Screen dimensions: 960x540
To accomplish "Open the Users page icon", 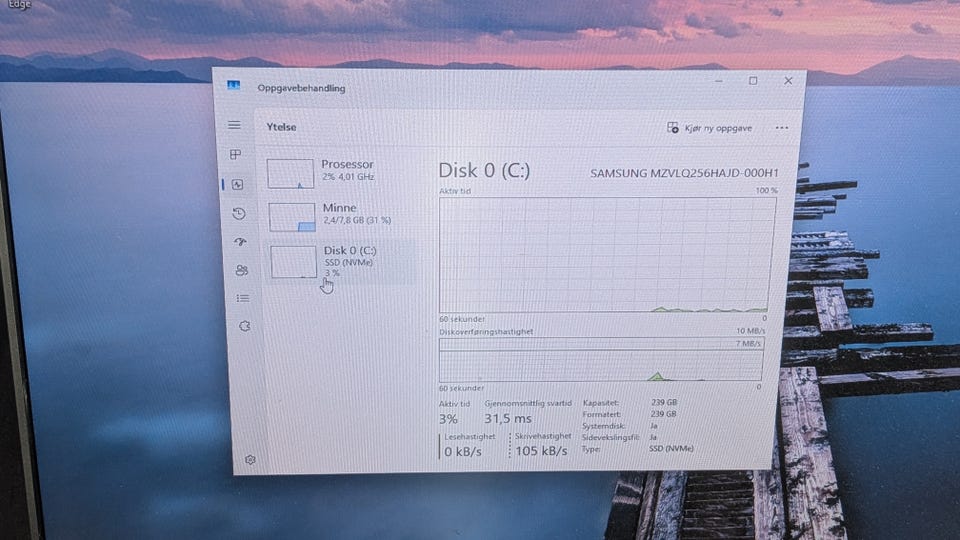I will (x=241, y=270).
